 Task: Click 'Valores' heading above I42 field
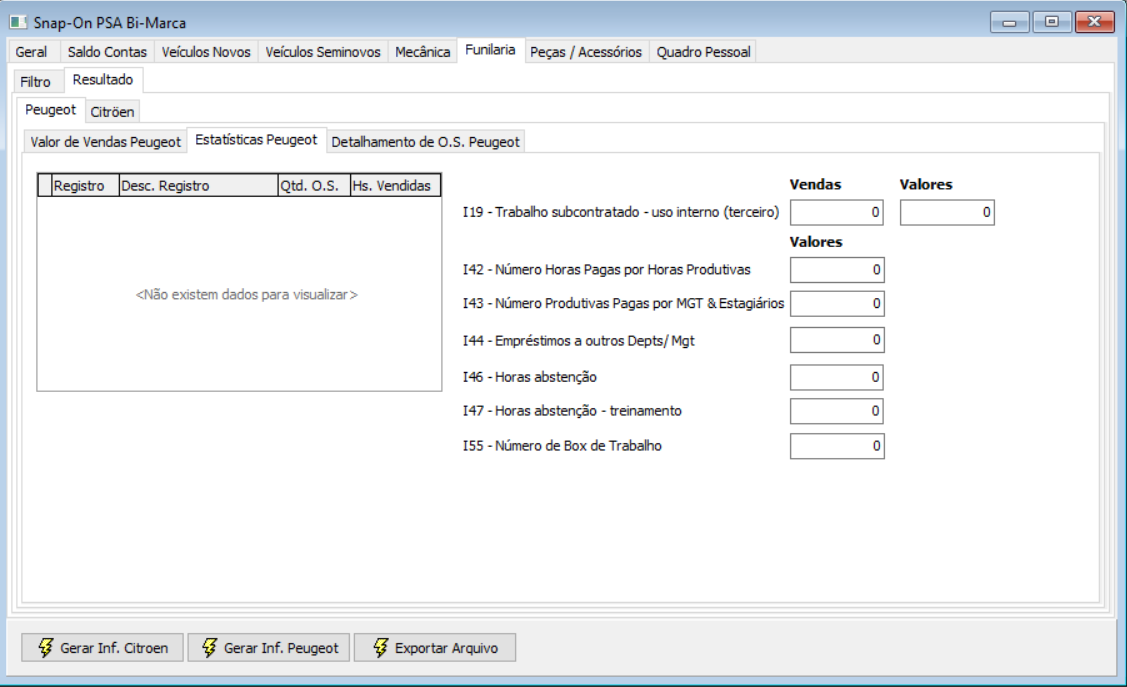point(816,241)
